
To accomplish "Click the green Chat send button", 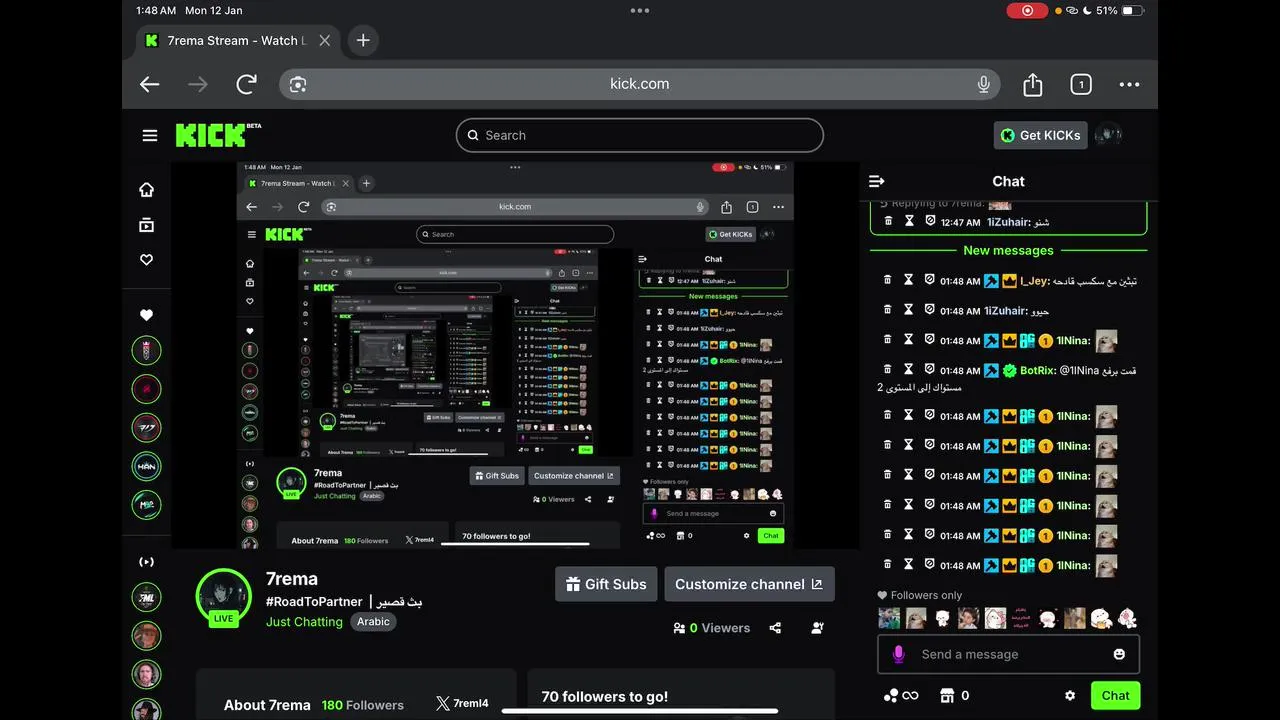I will (x=1115, y=695).
